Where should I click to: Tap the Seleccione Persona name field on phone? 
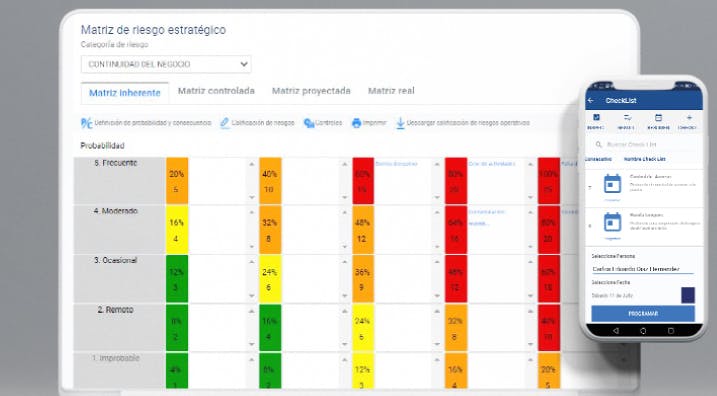[643, 269]
